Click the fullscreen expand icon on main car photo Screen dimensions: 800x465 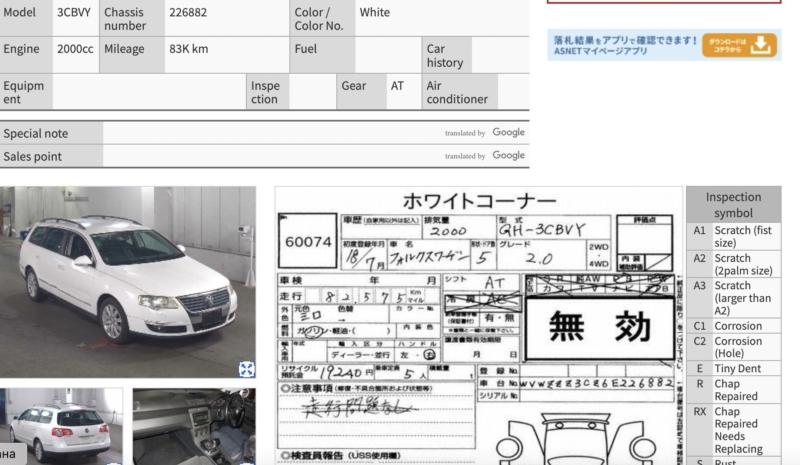click(x=246, y=369)
